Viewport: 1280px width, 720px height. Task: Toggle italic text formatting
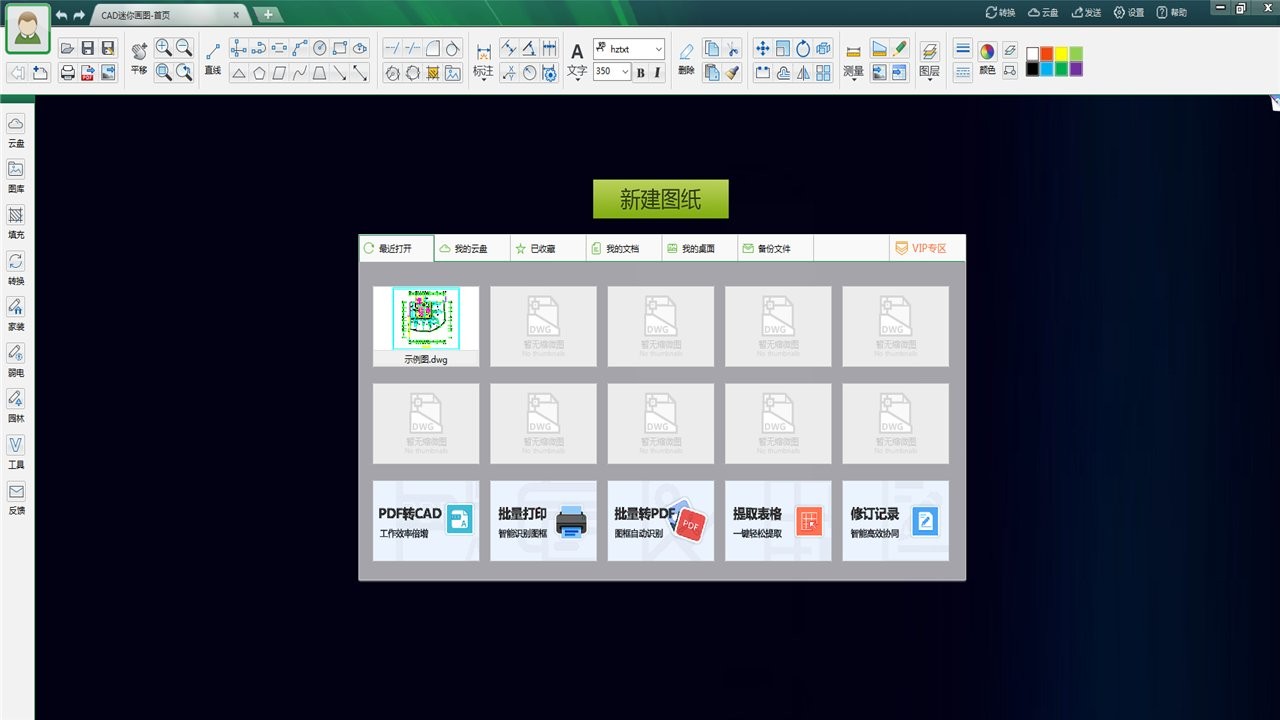(x=657, y=72)
